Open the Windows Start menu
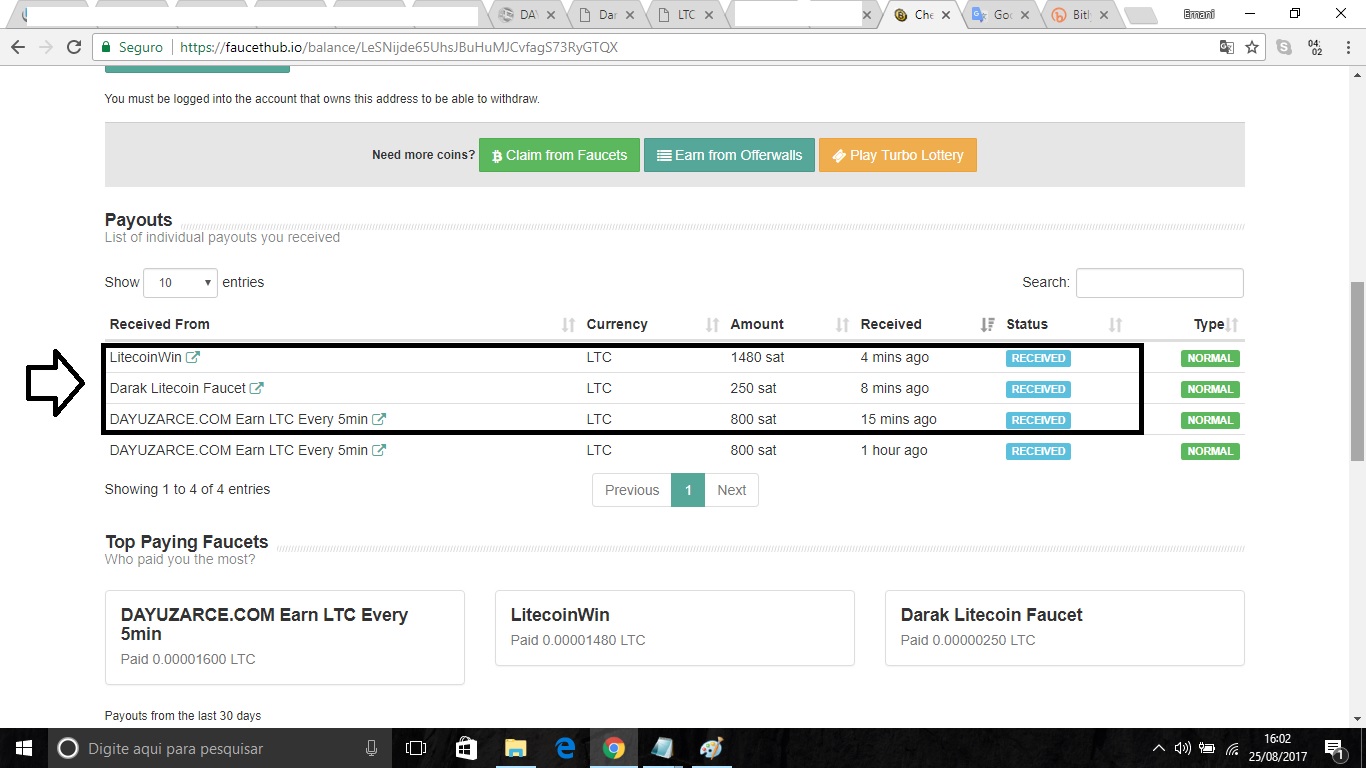This screenshot has height=768, width=1366. click(x=24, y=748)
